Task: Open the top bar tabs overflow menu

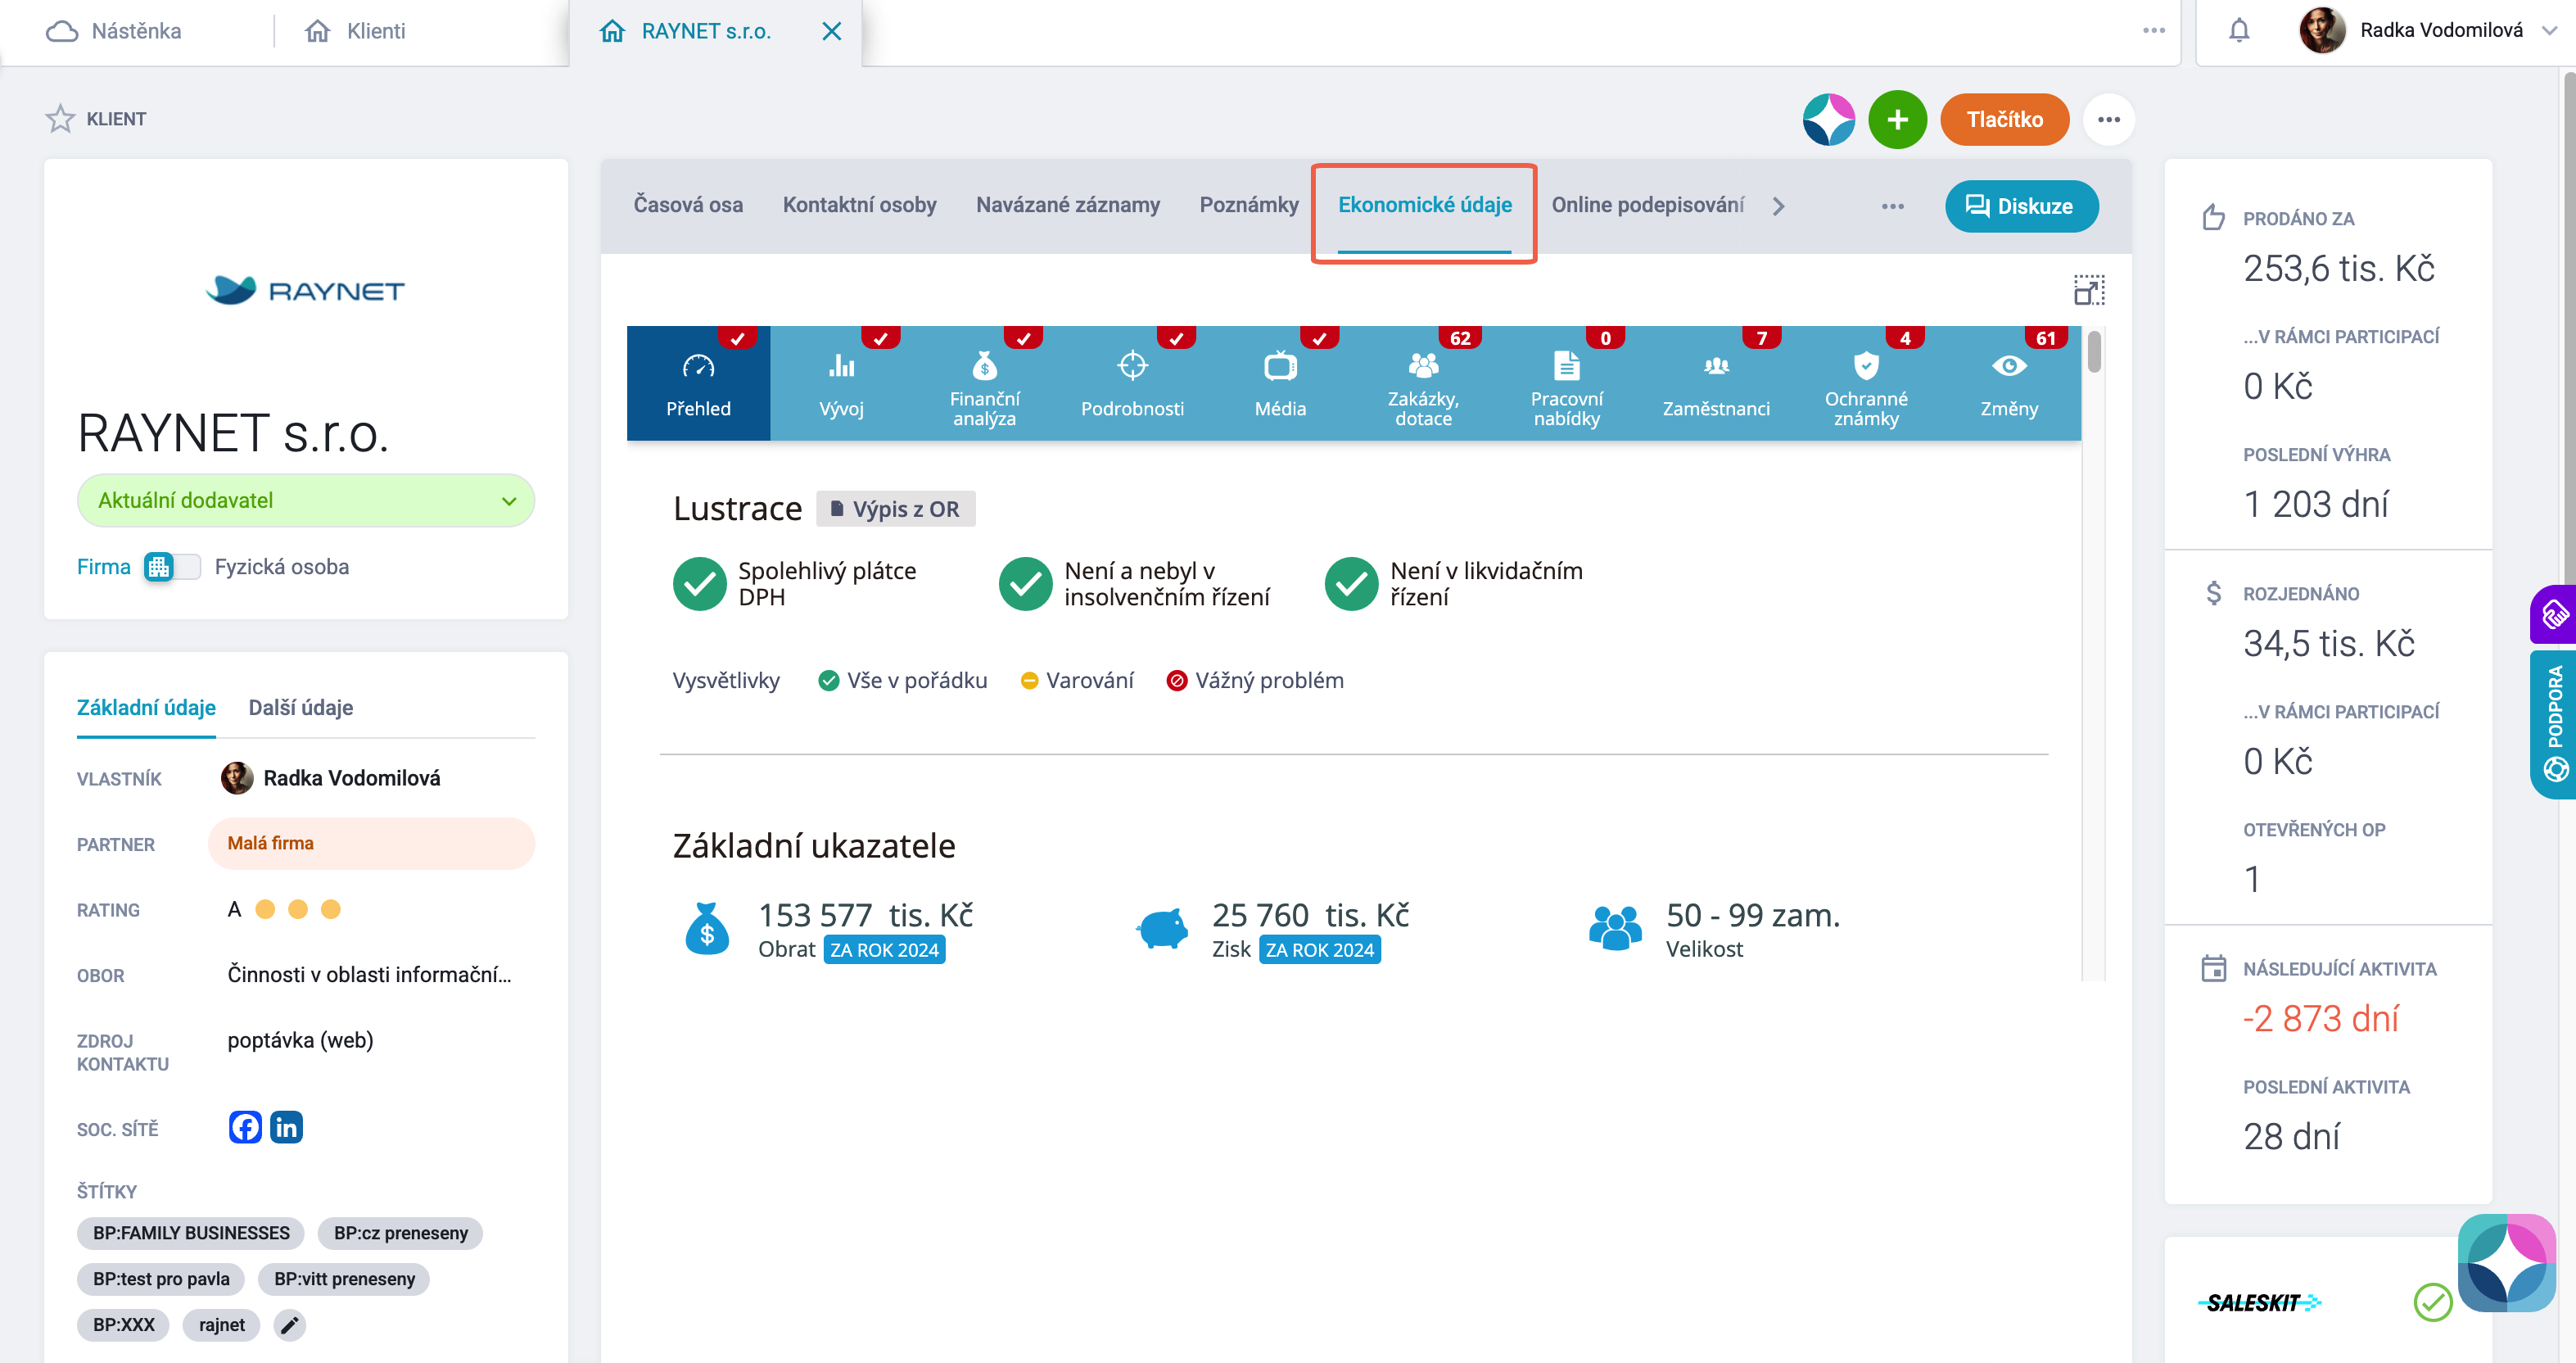Action: click(2154, 31)
